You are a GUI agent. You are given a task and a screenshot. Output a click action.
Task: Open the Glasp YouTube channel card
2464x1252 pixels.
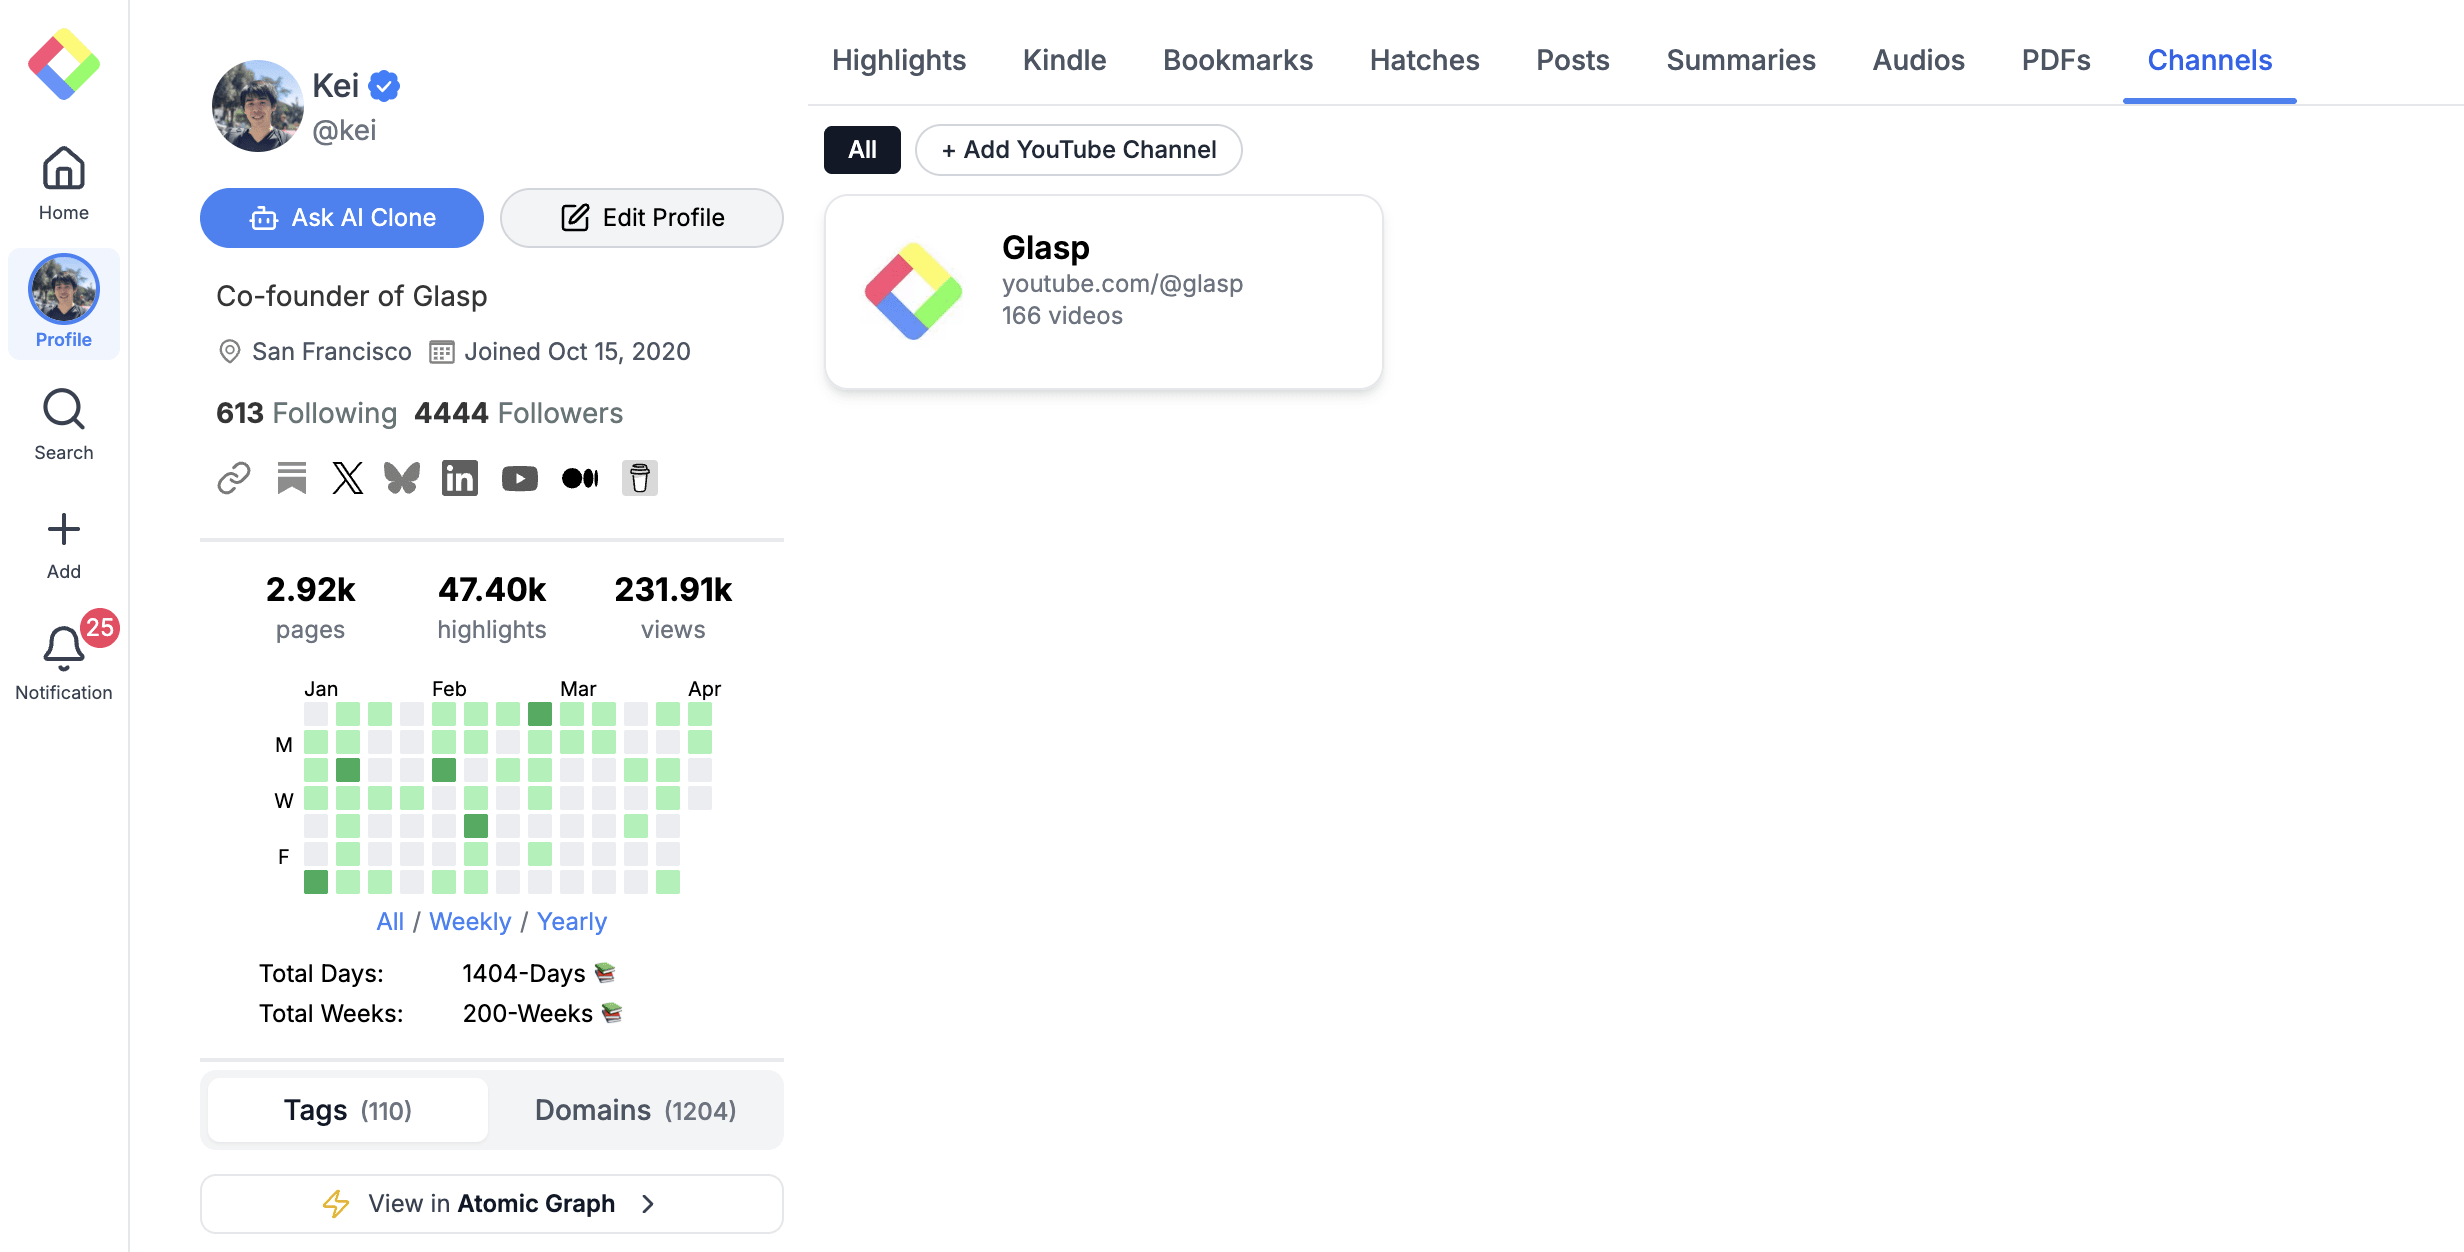click(x=1103, y=291)
